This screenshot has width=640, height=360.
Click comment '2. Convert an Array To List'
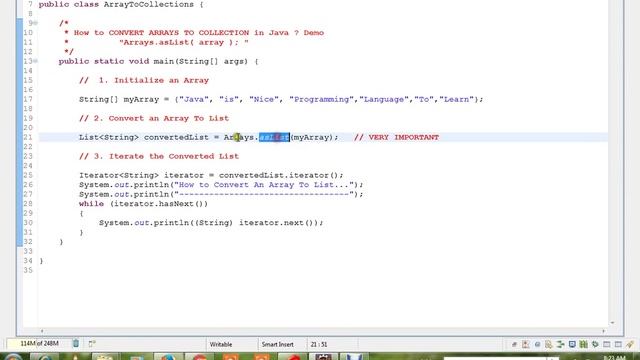coord(154,118)
